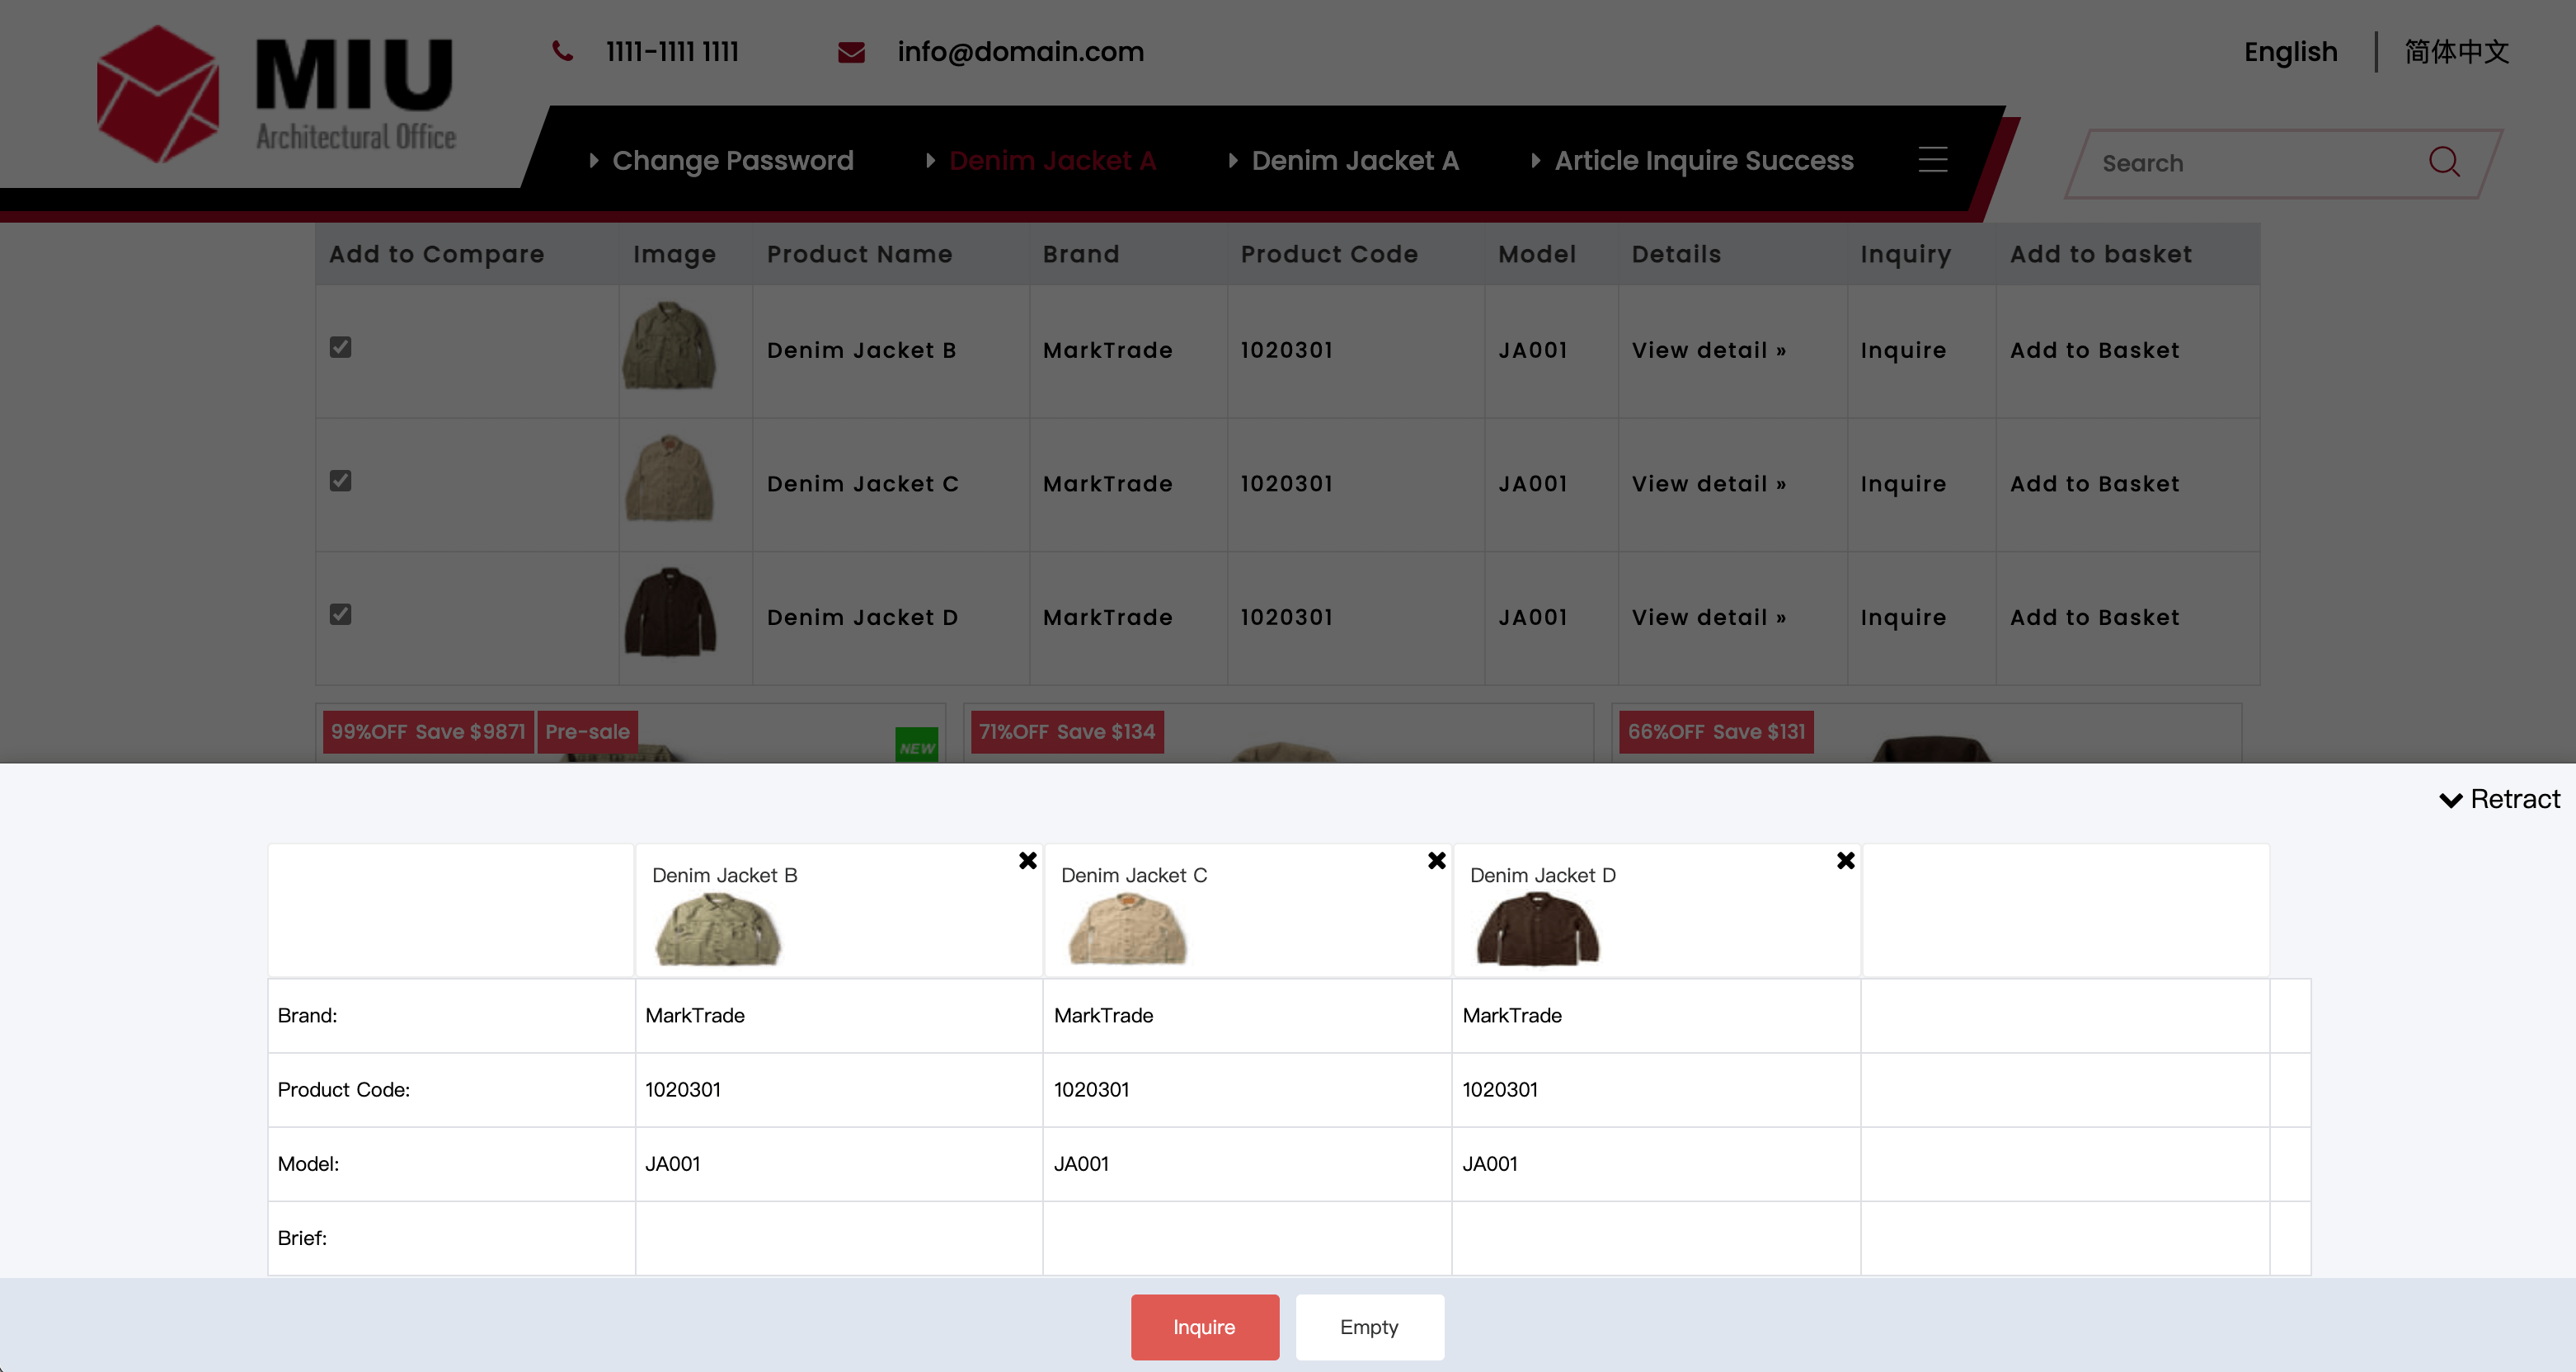The image size is (2576, 1372).
Task: Open the hamburger menu icon in navbar
Action: coord(1932,160)
